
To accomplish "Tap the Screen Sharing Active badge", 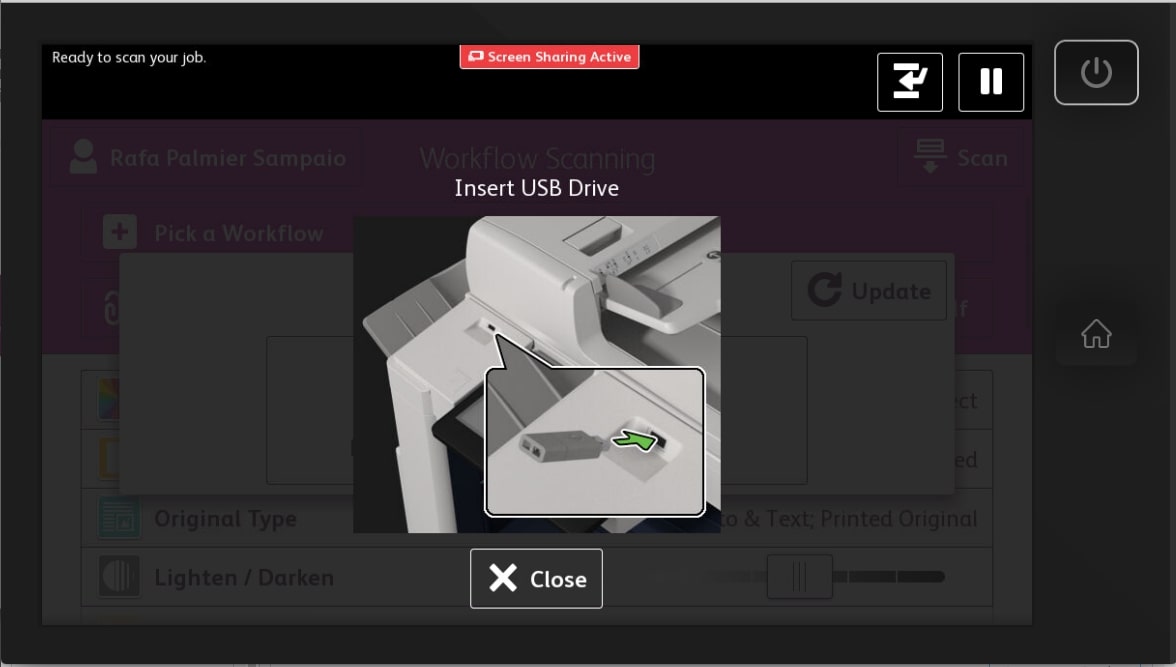I will tap(549, 57).
